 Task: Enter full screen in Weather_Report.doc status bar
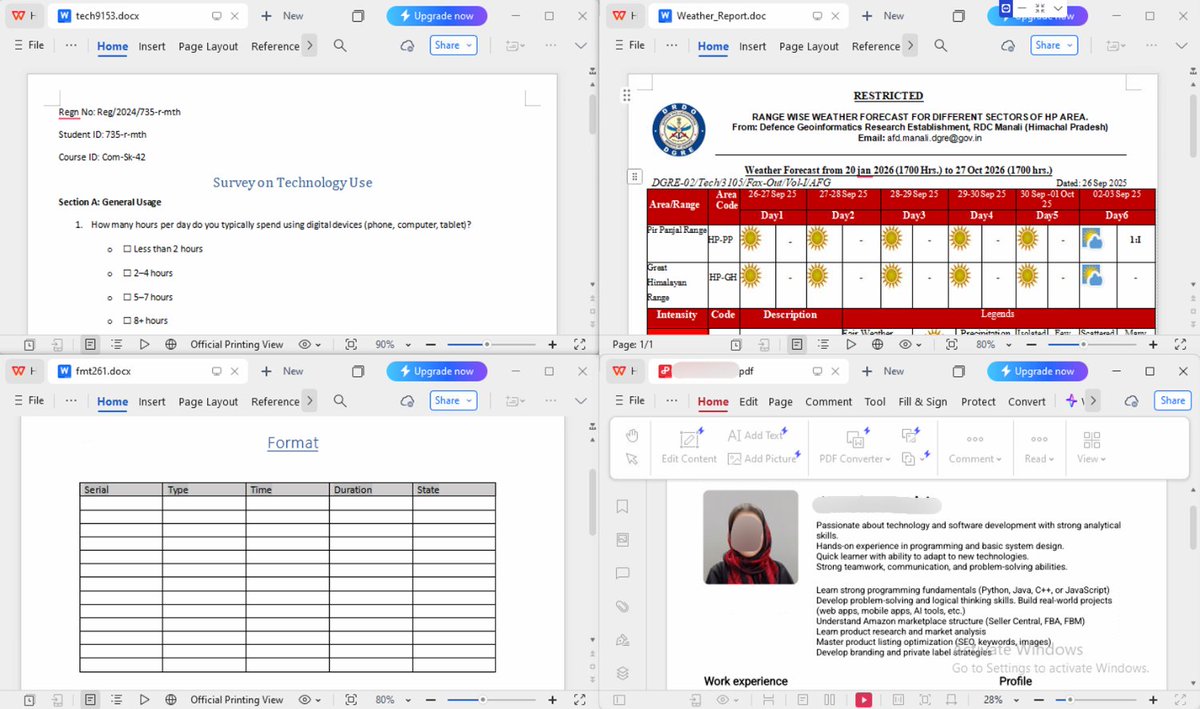click(1180, 344)
